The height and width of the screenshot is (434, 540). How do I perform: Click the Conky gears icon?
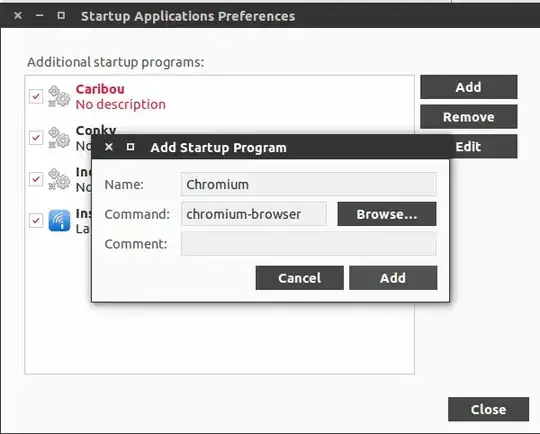click(59, 138)
